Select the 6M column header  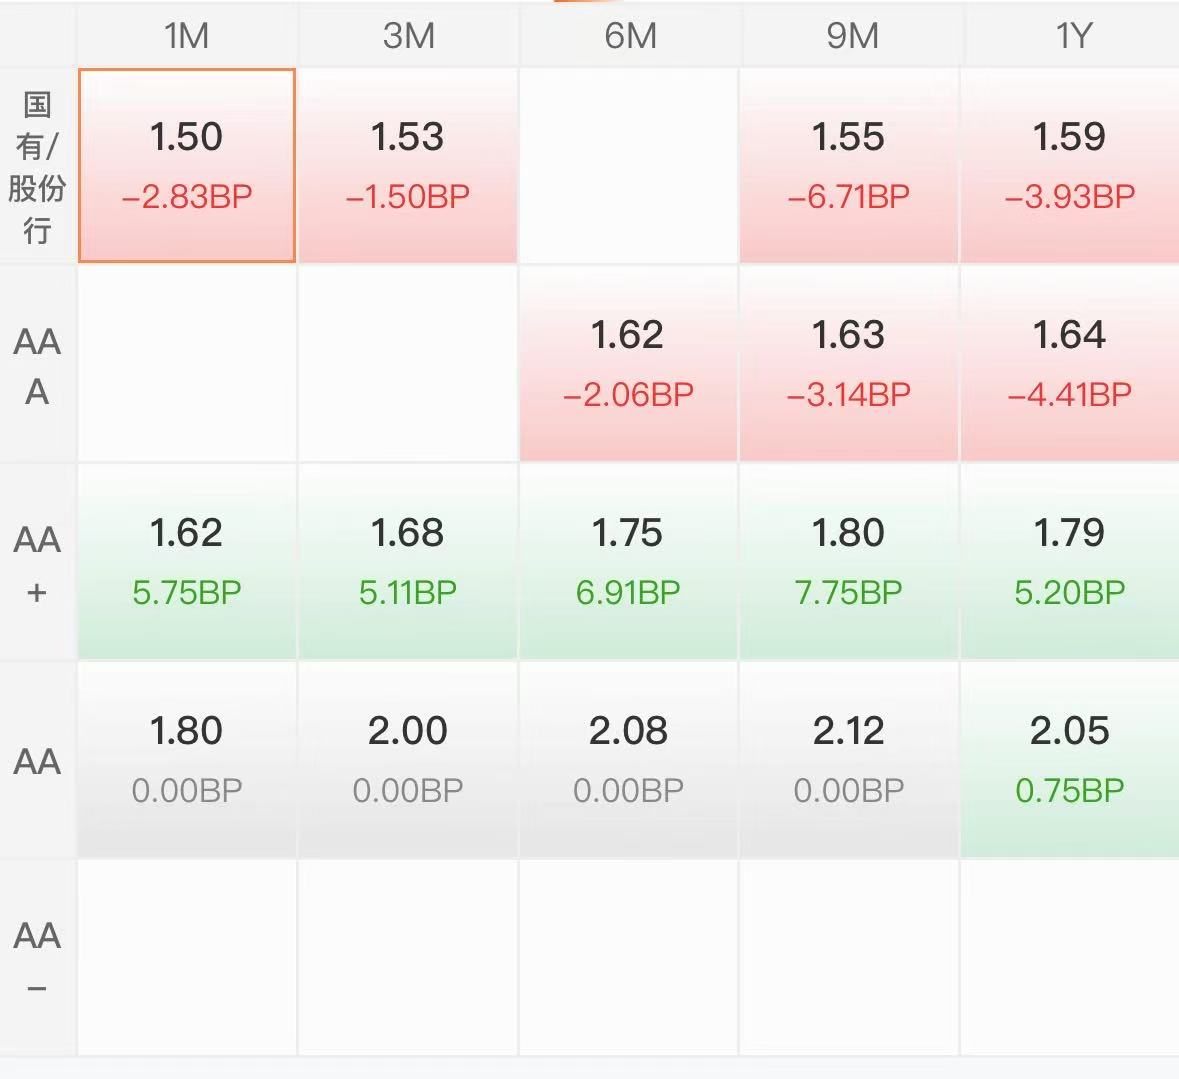630,35
